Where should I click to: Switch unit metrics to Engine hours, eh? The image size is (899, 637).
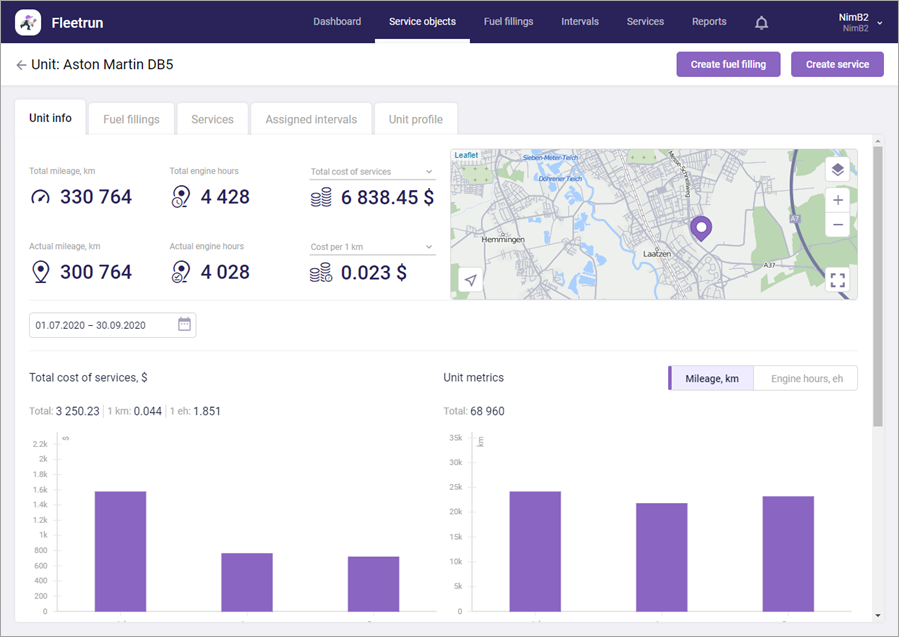click(806, 378)
